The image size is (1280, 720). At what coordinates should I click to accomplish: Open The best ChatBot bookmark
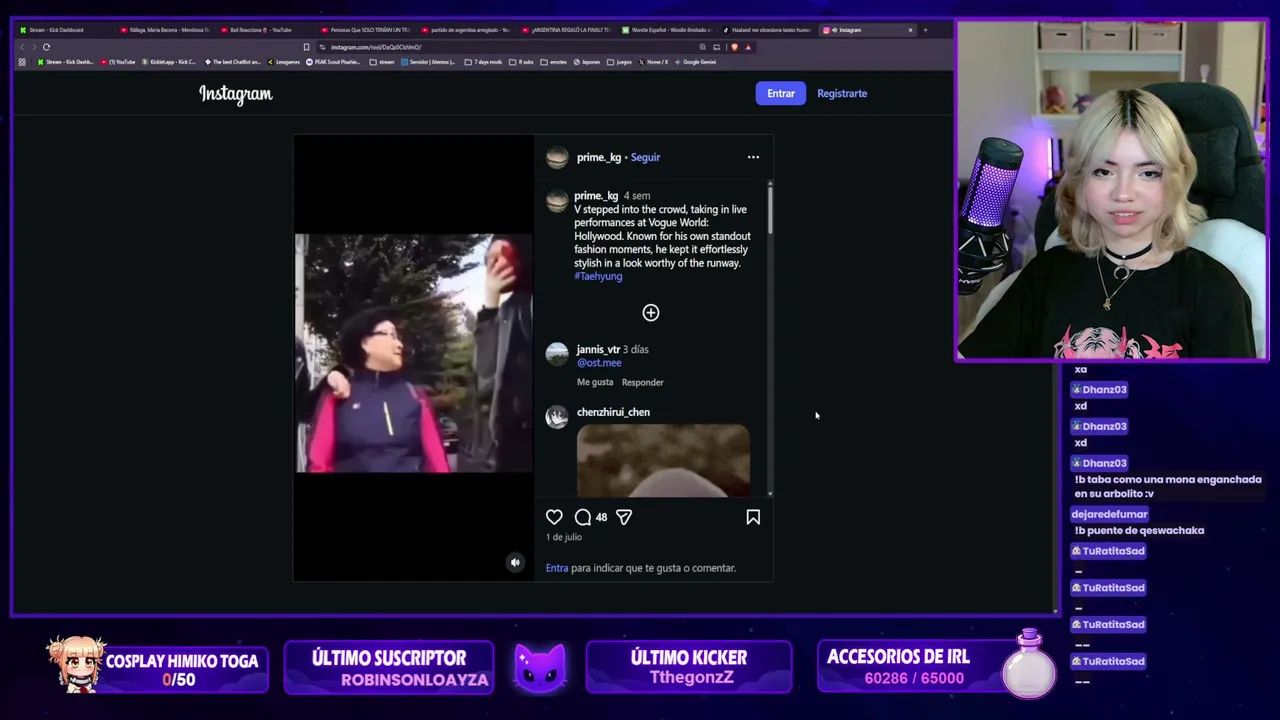tap(233, 62)
